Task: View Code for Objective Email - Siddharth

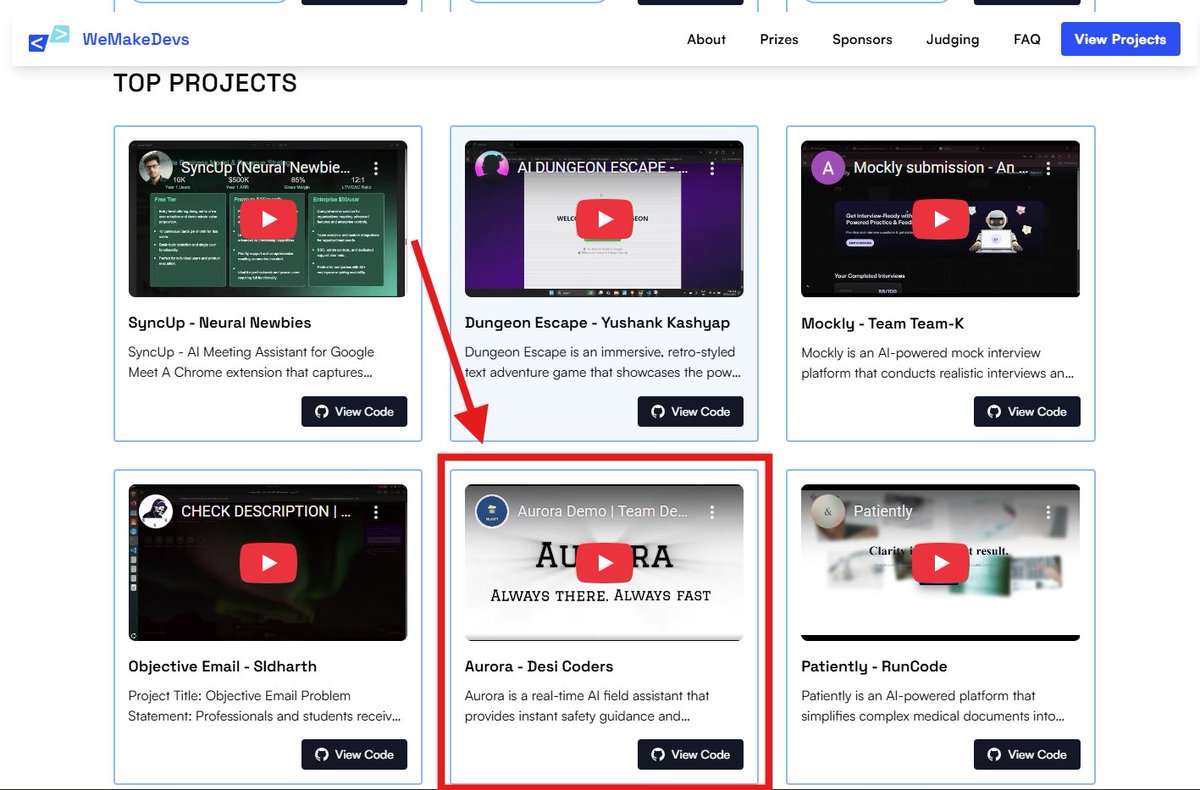Action: 354,754
